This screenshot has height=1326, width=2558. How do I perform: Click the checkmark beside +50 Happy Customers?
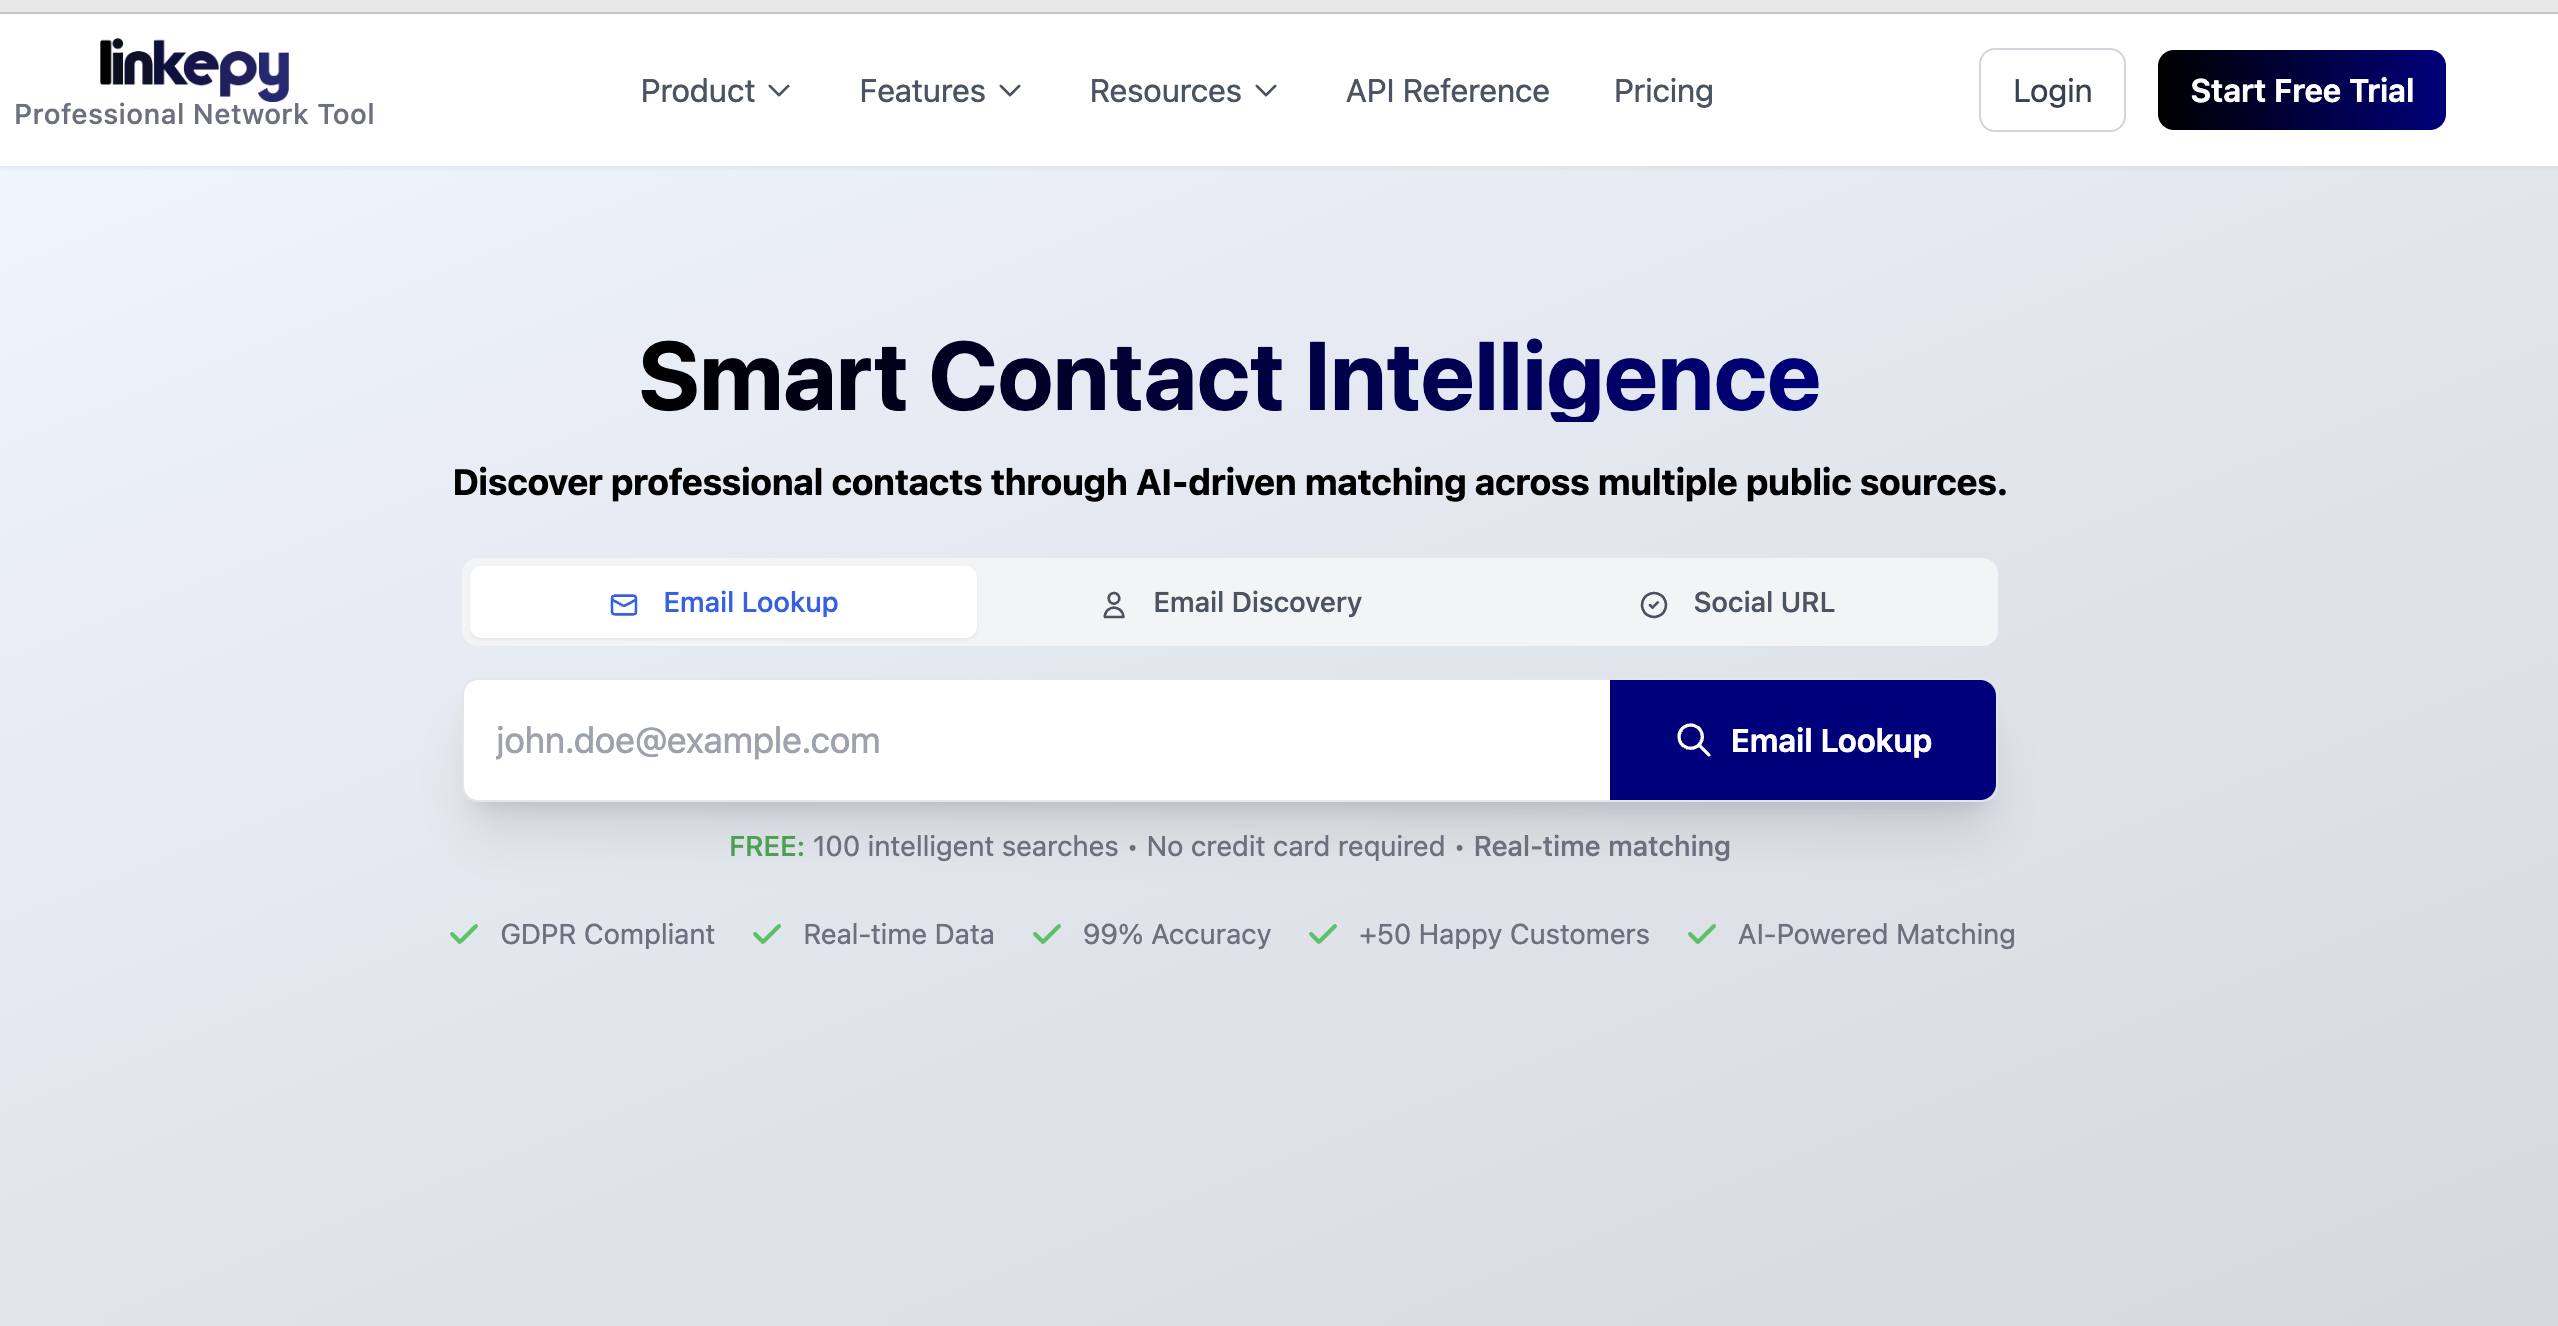[1323, 934]
